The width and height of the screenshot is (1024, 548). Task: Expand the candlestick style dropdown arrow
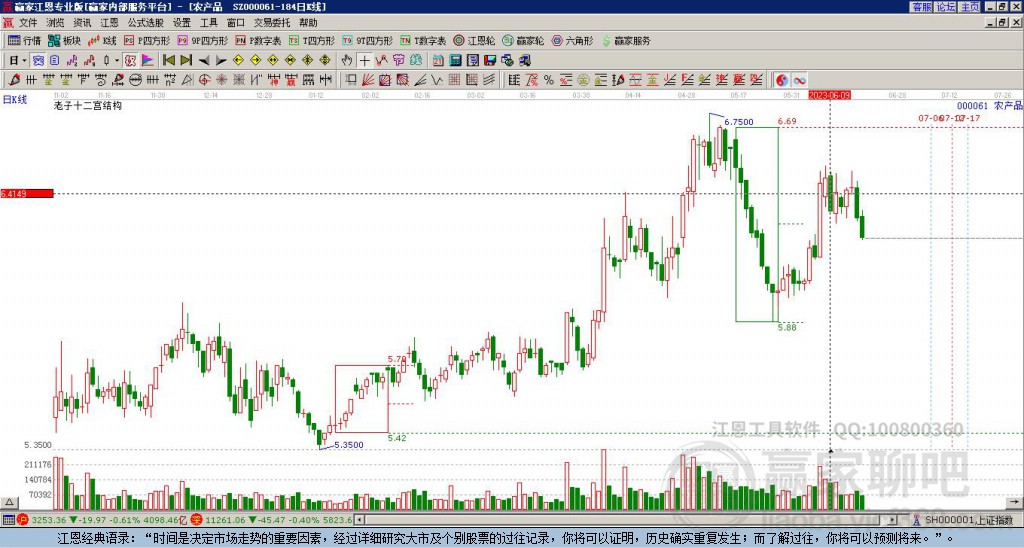[117, 61]
